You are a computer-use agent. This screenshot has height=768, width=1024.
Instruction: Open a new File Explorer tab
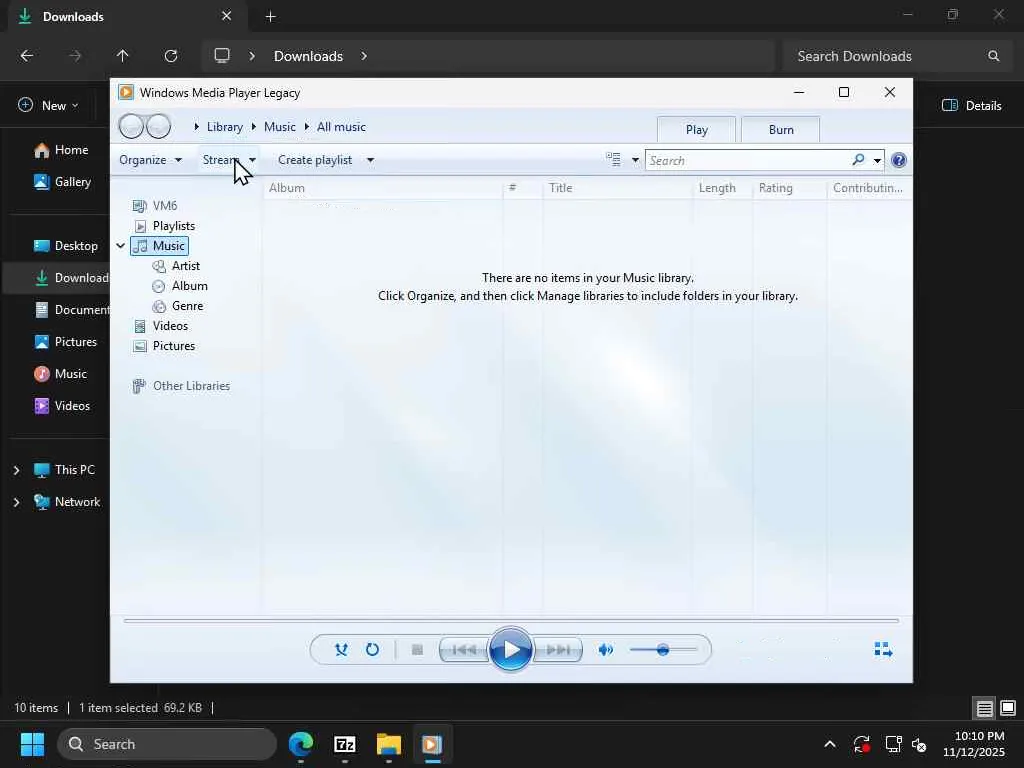[270, 17]
